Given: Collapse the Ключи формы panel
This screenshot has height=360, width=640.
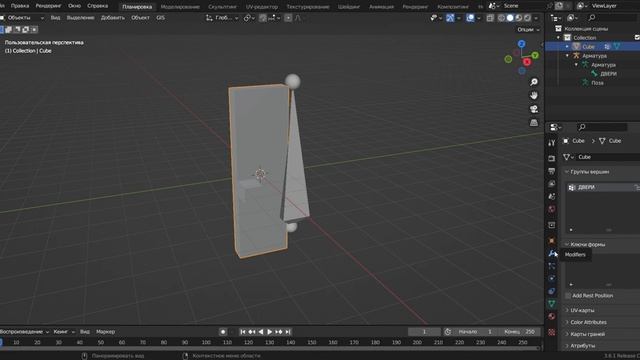Looking at the screenshot, I should 587,244.
